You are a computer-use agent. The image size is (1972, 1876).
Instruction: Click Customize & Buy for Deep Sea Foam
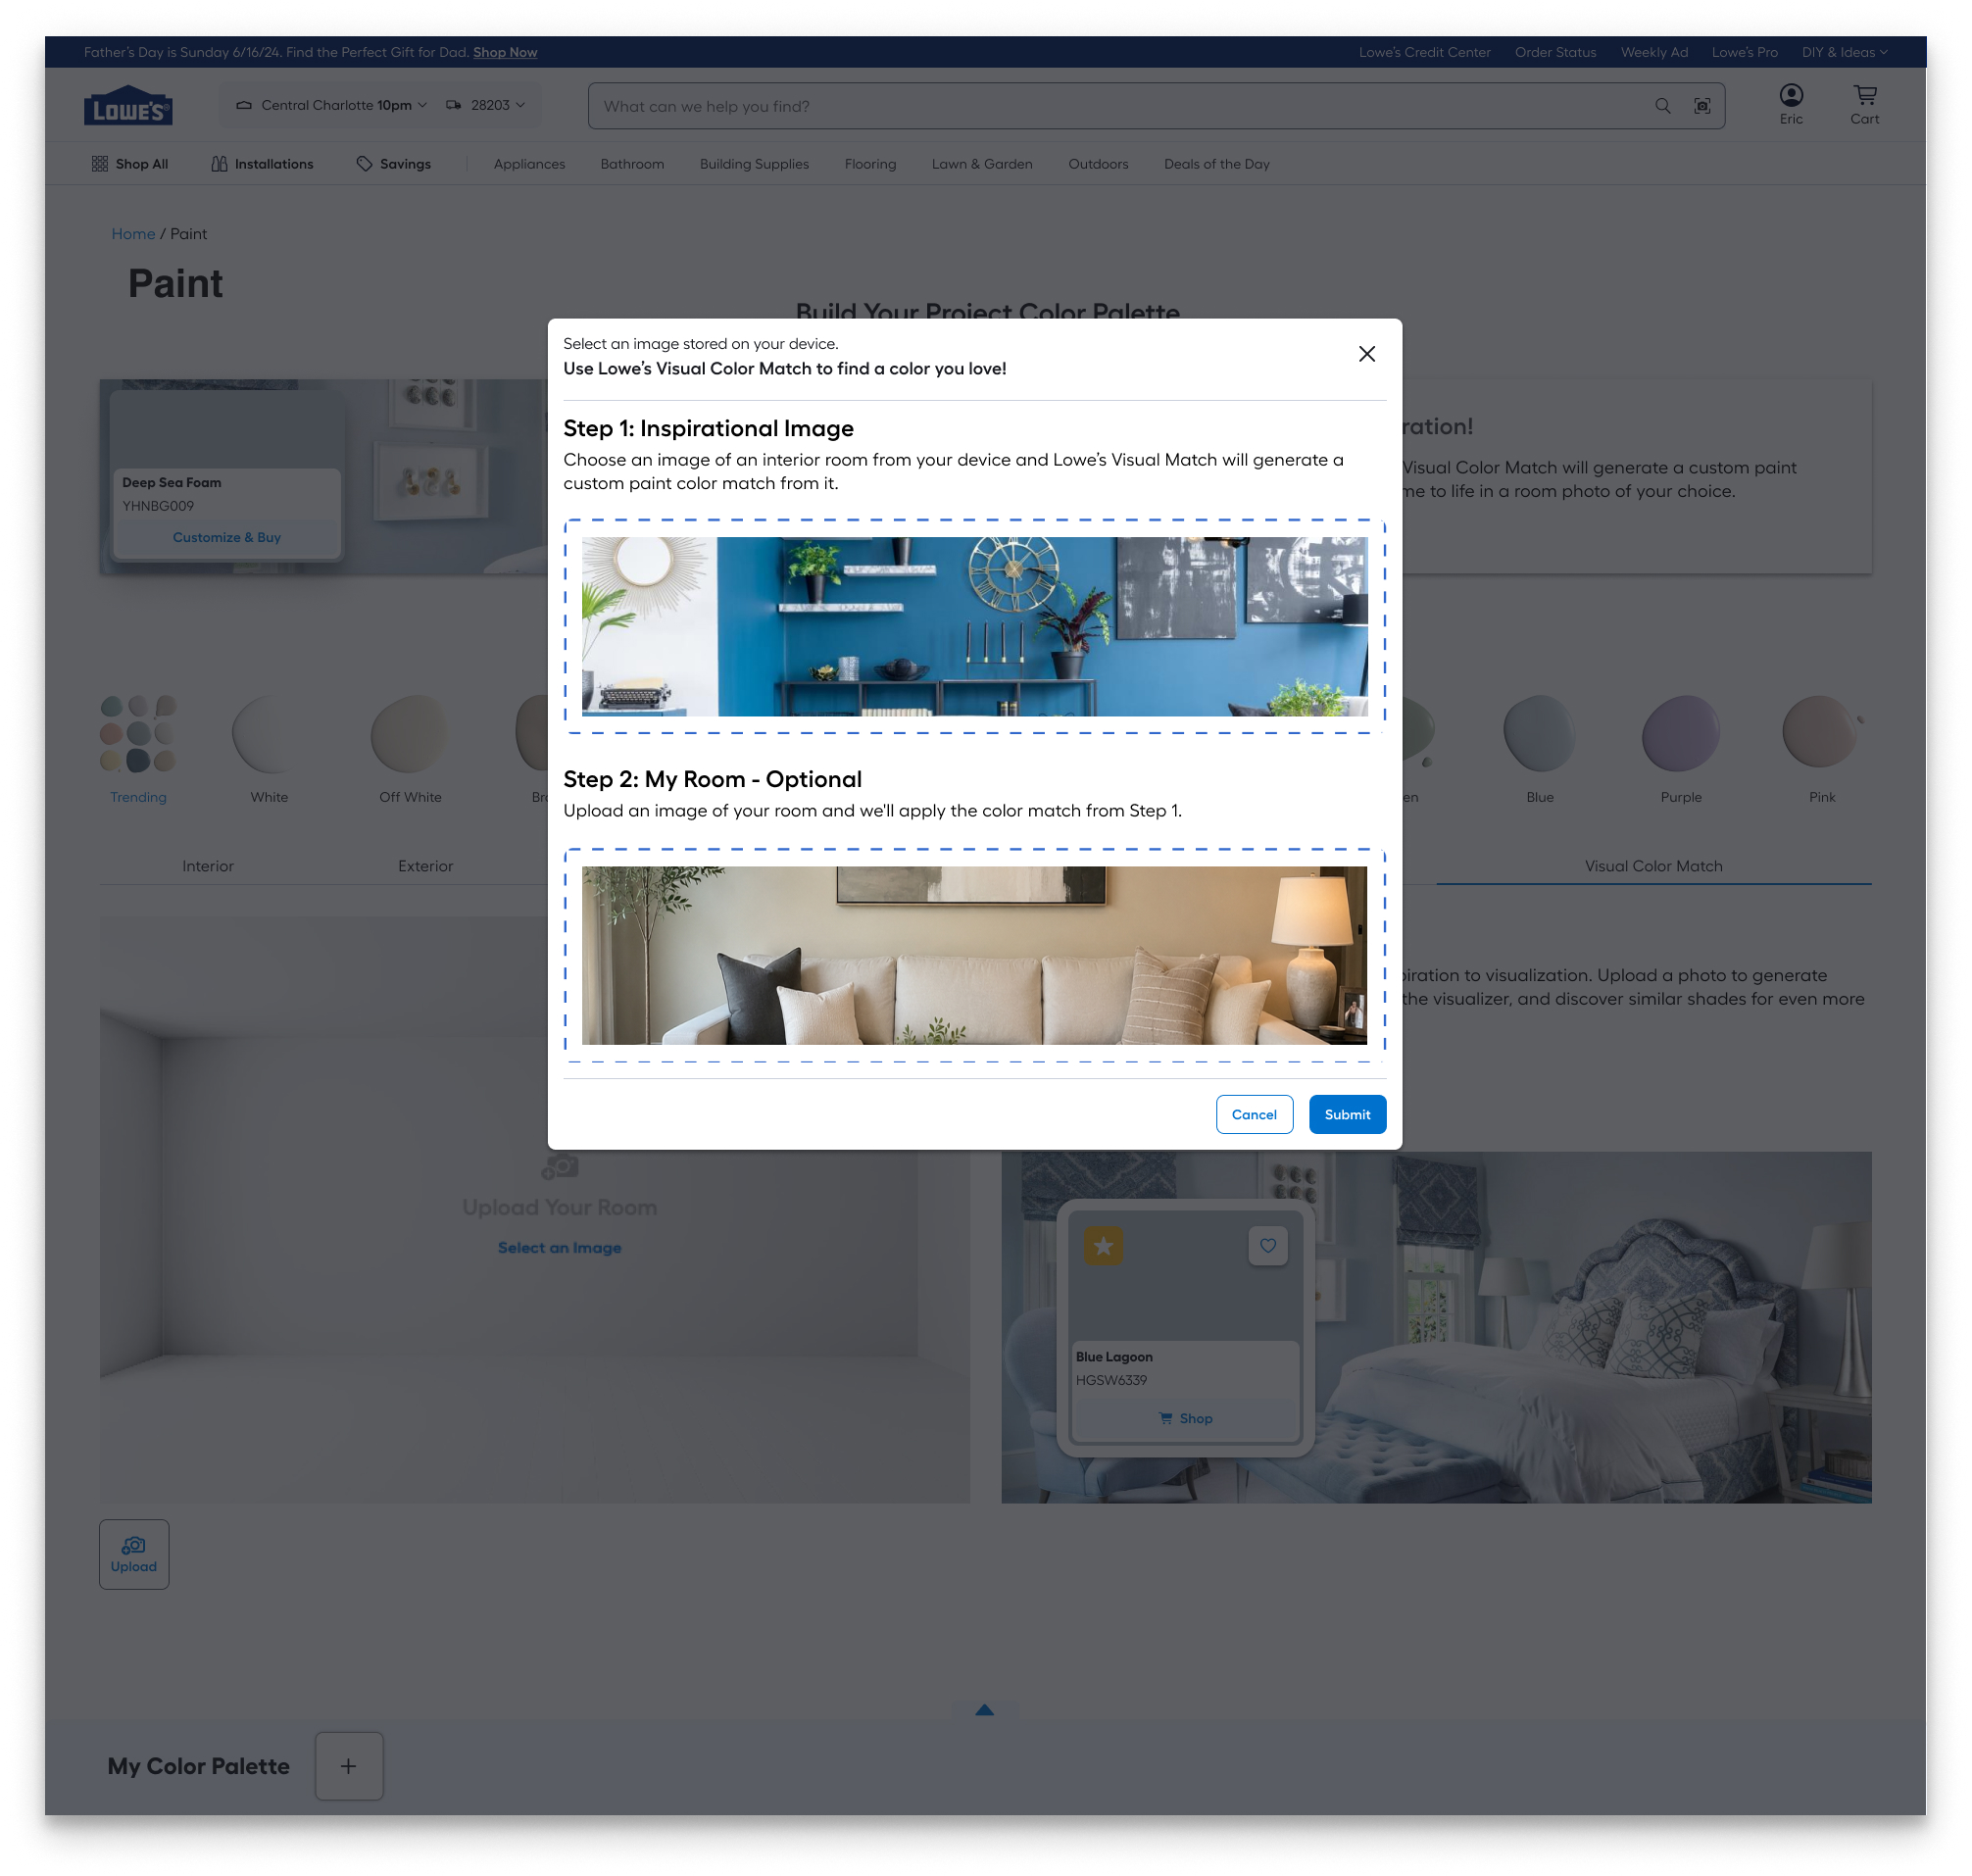227,537
